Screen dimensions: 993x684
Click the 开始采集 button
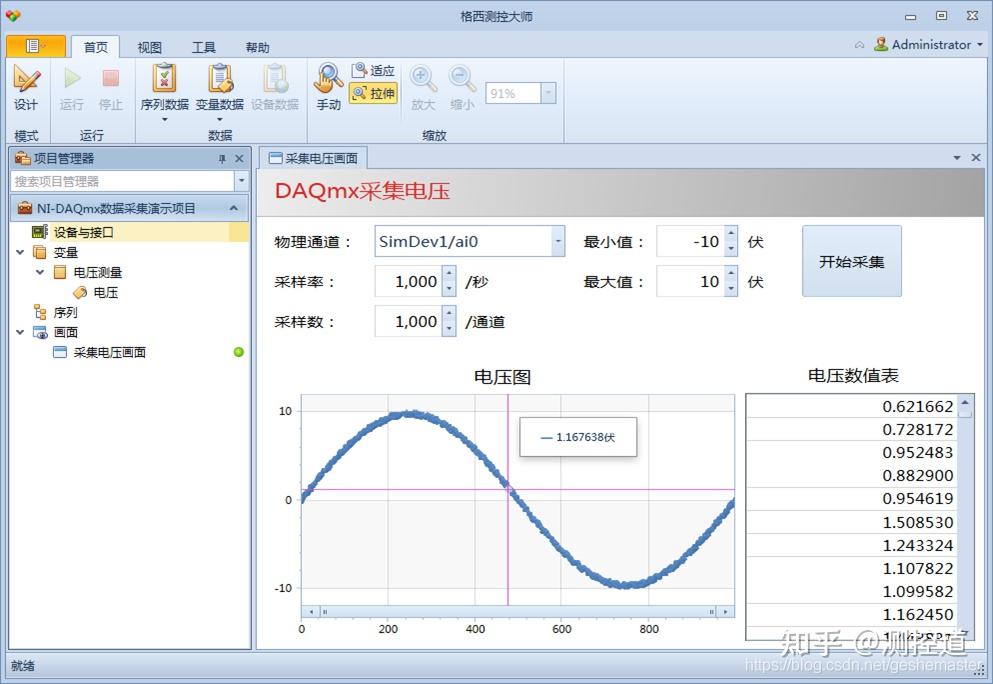pos(851,260)
